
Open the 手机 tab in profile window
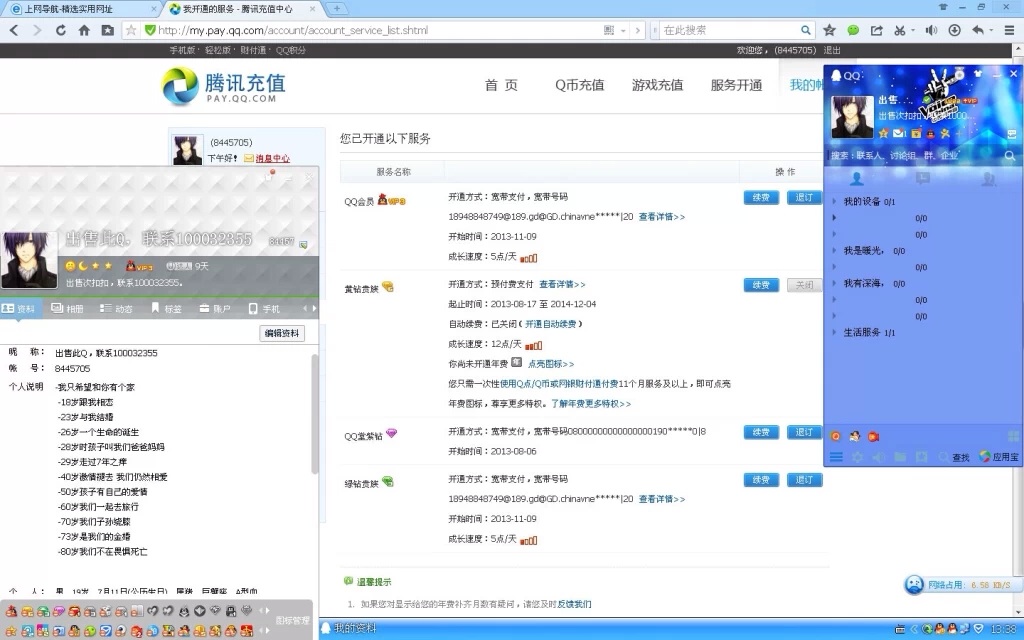[x=264, y=308]
